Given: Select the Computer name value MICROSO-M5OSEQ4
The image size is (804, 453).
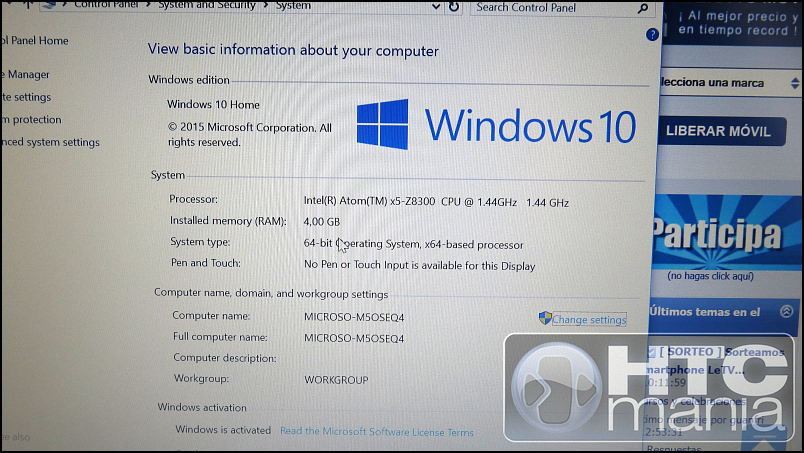Looking at the screenshot, I should coord(354,317).
